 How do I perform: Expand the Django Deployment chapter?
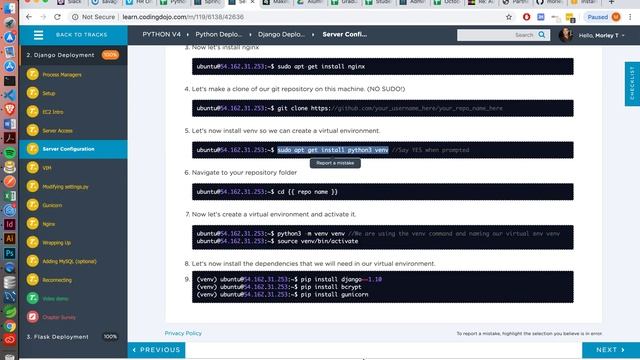(73, 55)
